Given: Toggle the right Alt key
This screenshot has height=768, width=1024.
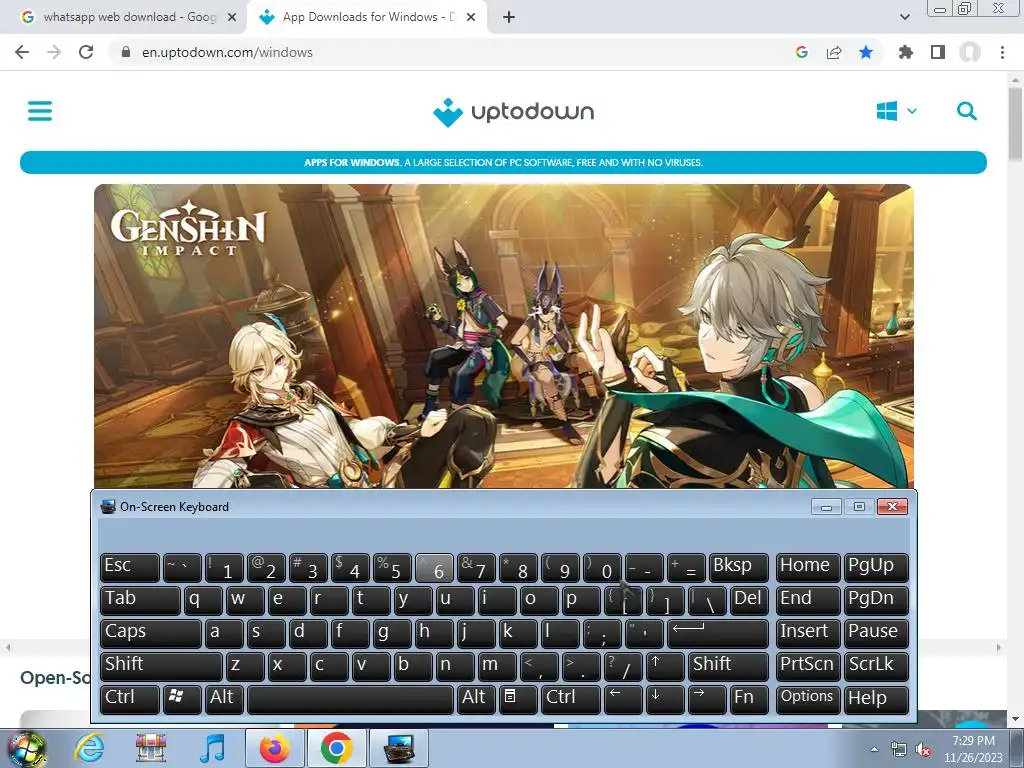Looking at the screenshot, I should (476, 699).
